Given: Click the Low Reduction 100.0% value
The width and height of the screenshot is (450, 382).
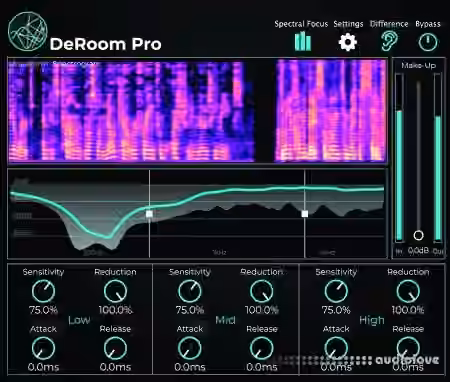Looking at the screenshot, I should [115, 310].
